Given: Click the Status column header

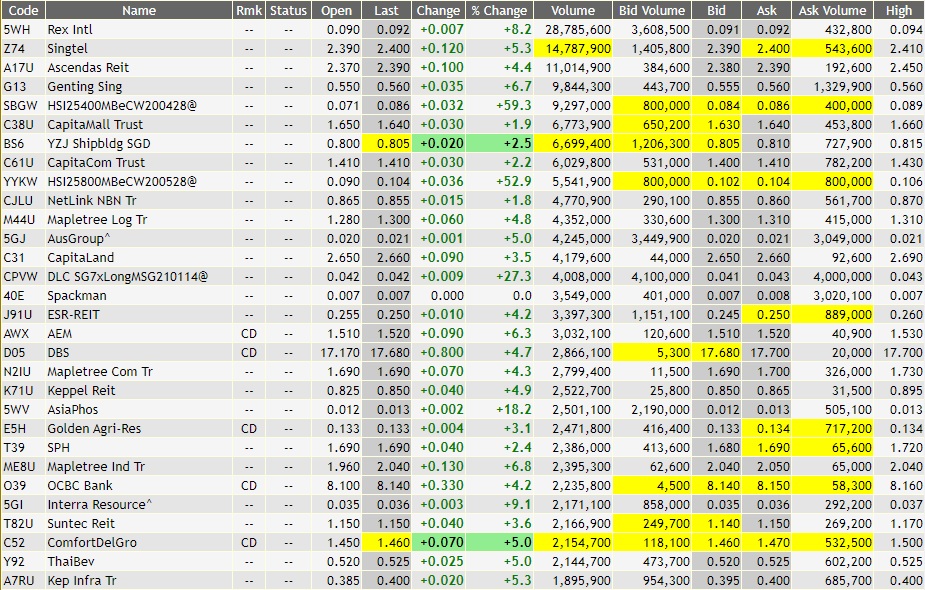Looking at the screenshot, I should 288,11.
